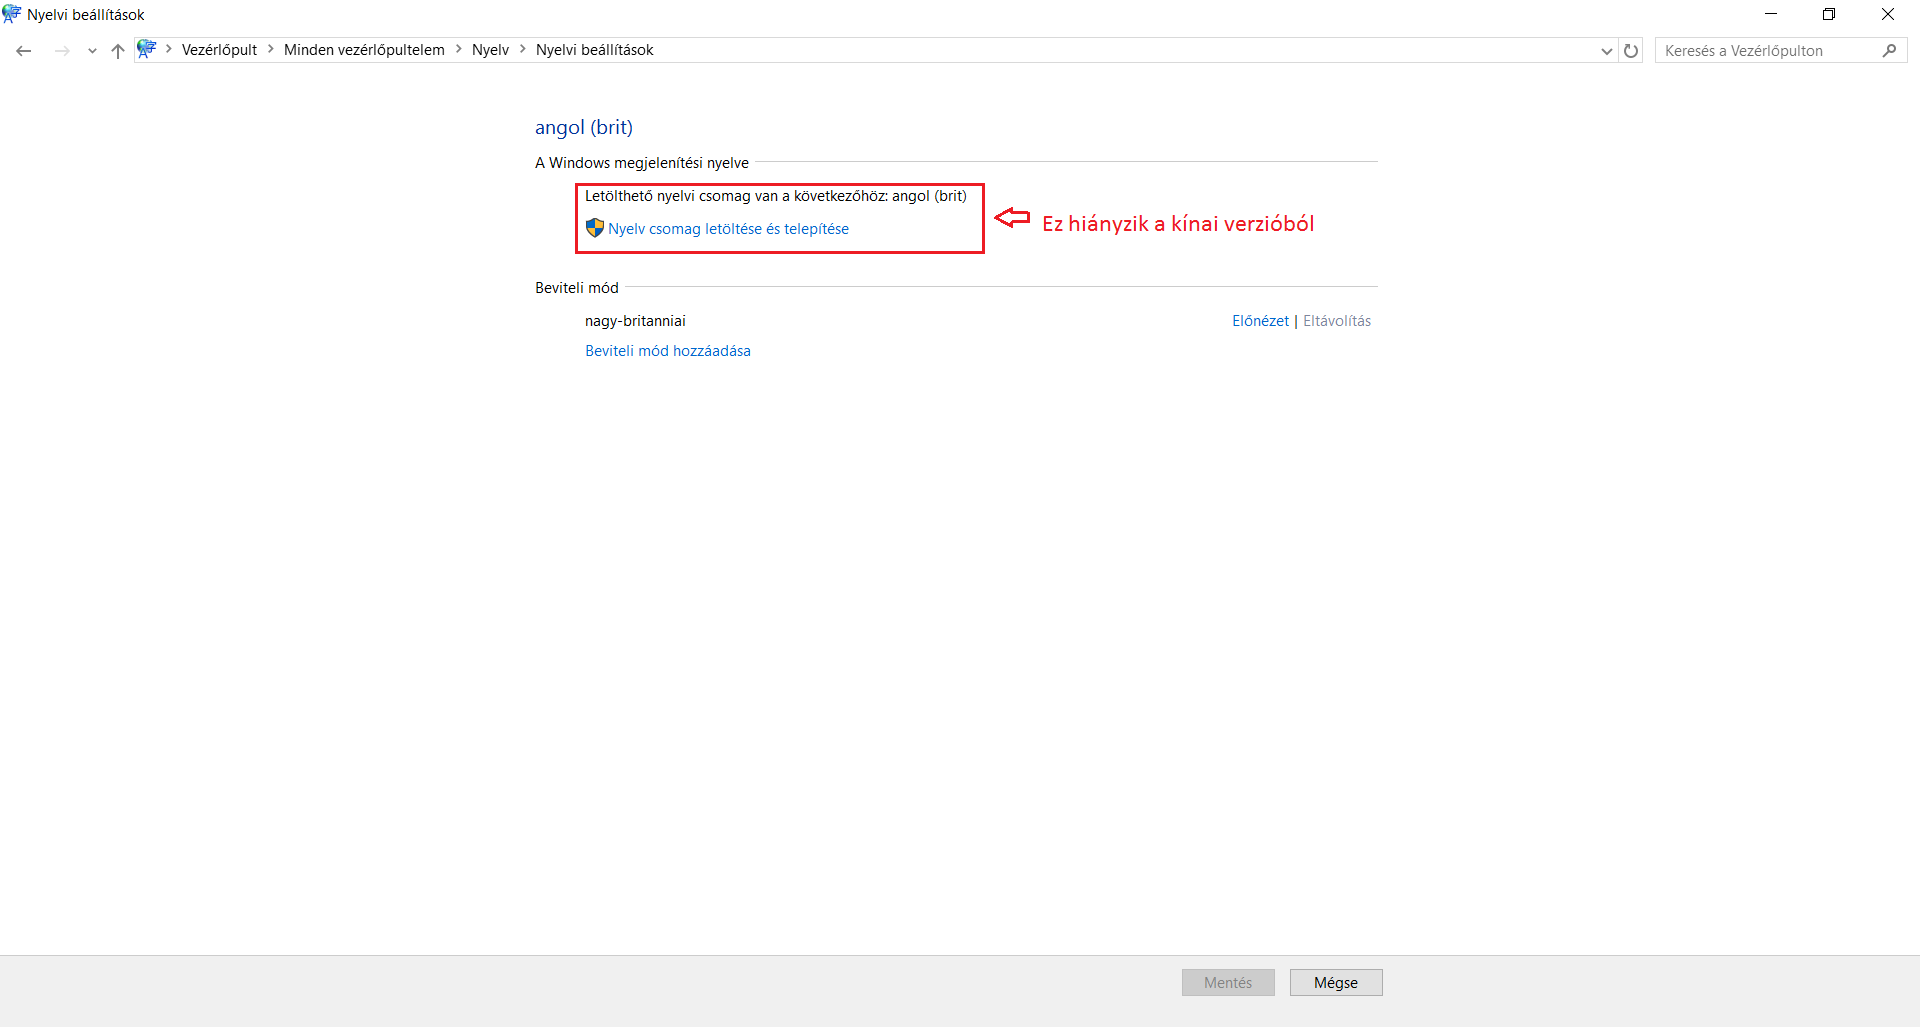Go up one level arrow
This screenshot has width=1920, height=1027.
click(x=118, y=51)
